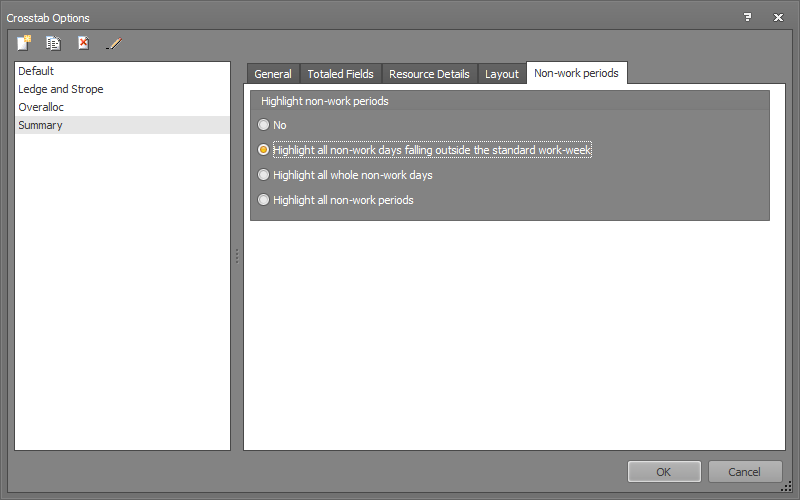Open the Totaled Fields tab
This screenshot has width=800, height=500.
[340, 74]
